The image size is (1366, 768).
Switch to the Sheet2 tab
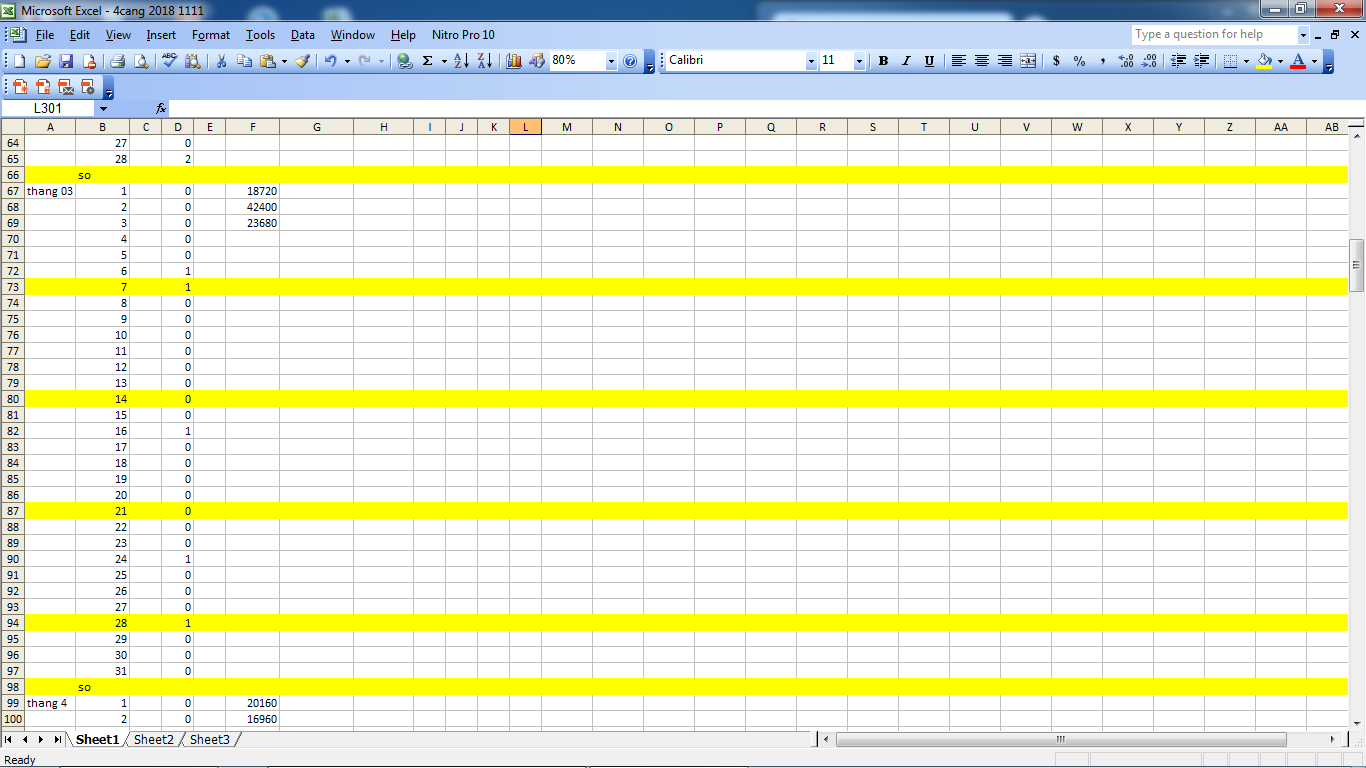154,740
